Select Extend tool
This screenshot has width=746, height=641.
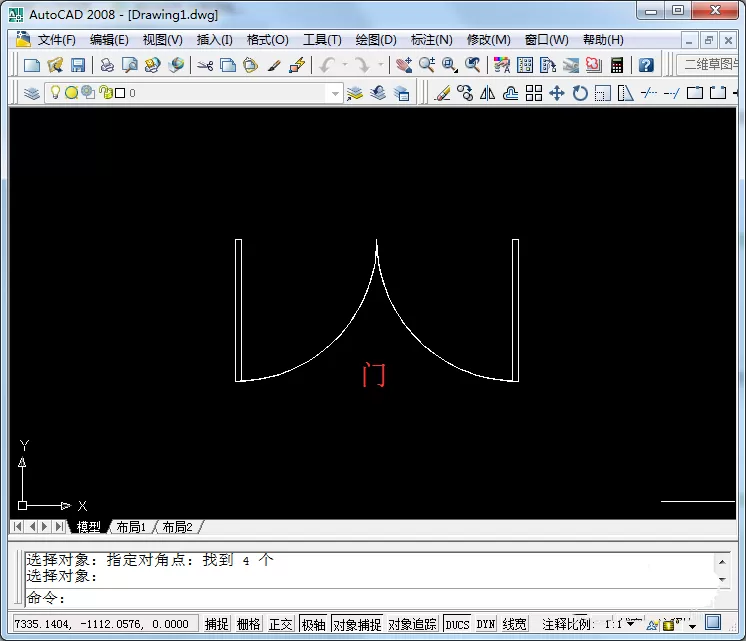(x=672, y=93)
